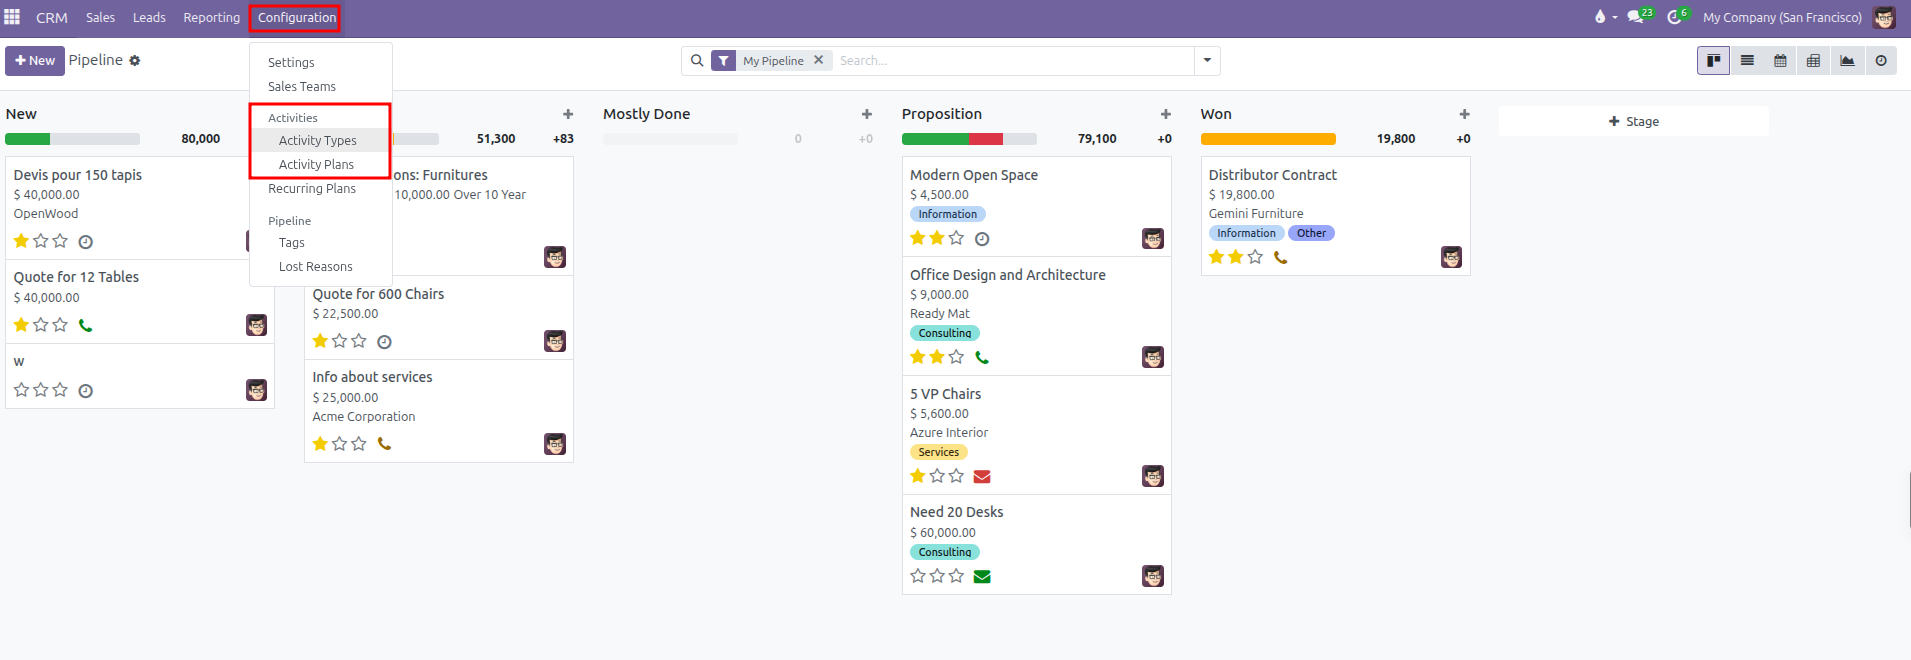The width and height of the screenshot is (1911, 660).
Task: Open the company switcher My Company (San Francisco)
Action: 1782,17
